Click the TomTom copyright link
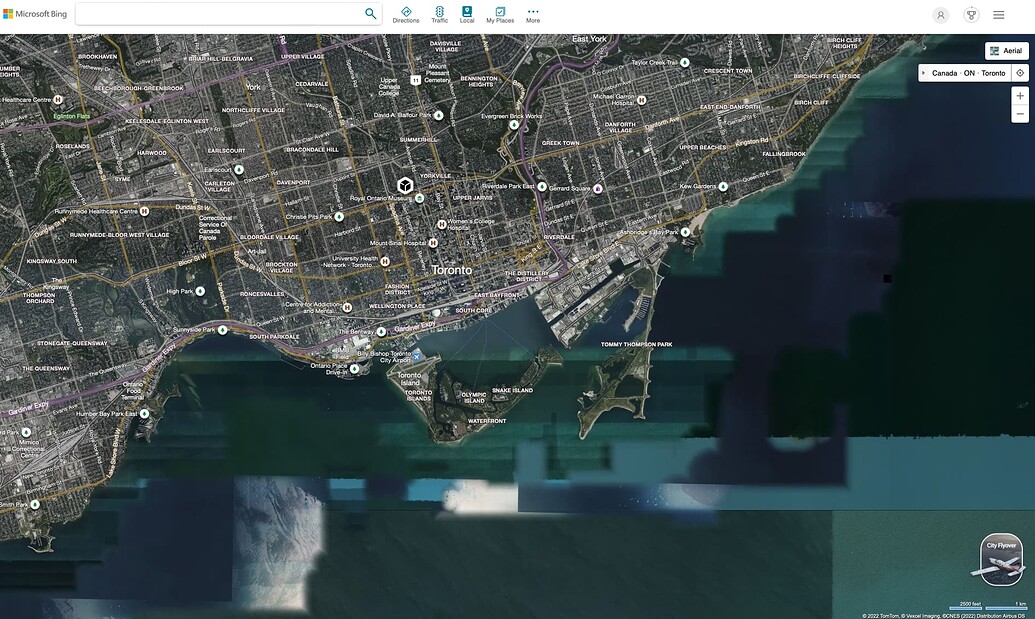 [889, 614]
